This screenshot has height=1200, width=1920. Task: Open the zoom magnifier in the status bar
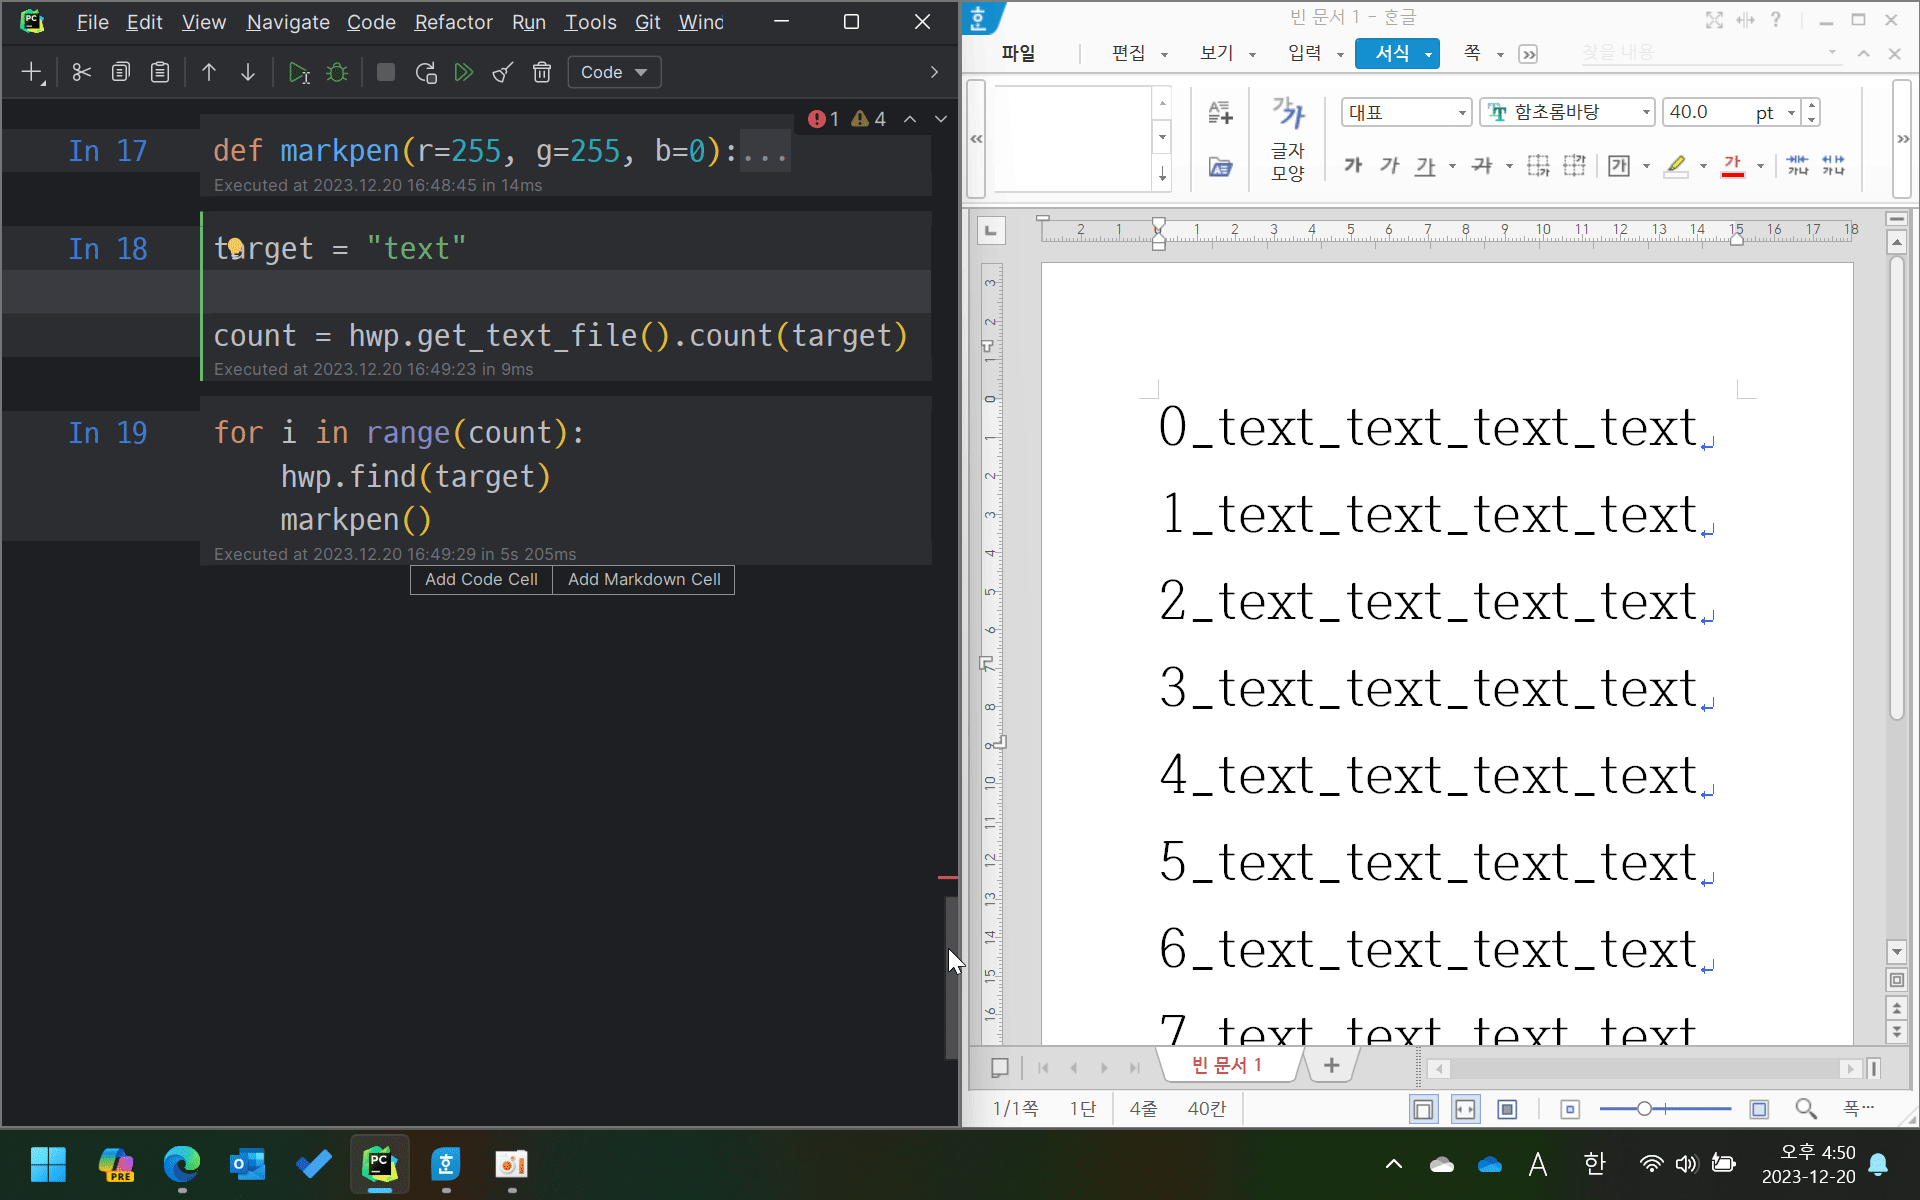[x=1806, y=1109]
